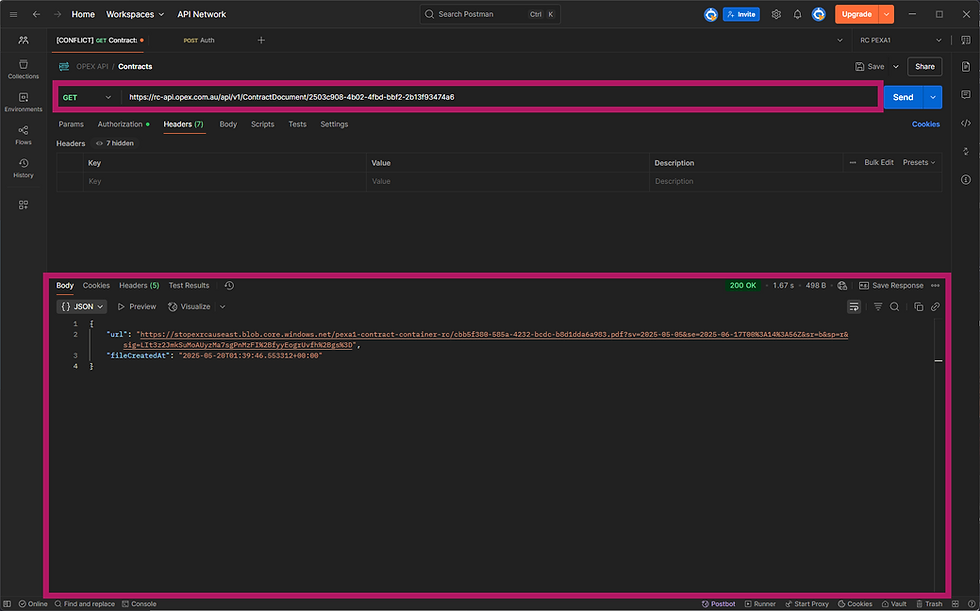Click the profile avatar beside Upgrade
The height and width of the screenshot is (611, 980).
click(819, 14)
